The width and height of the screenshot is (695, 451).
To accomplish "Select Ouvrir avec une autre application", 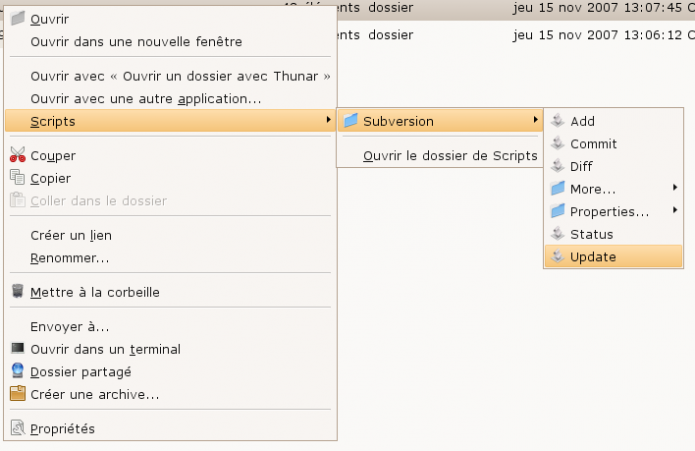I will (146, 98).
